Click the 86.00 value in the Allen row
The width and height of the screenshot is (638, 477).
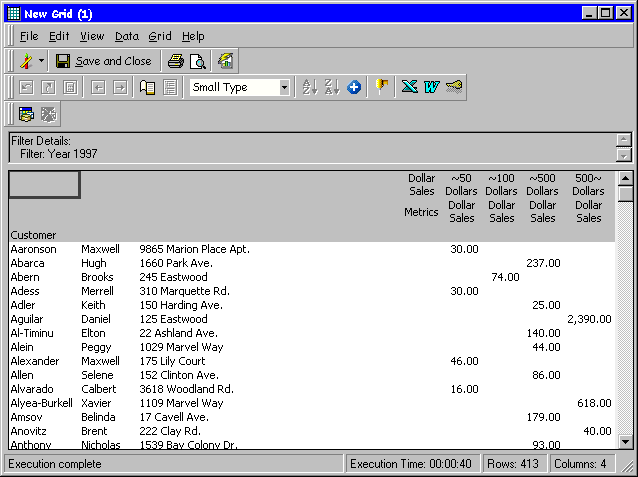546,375
